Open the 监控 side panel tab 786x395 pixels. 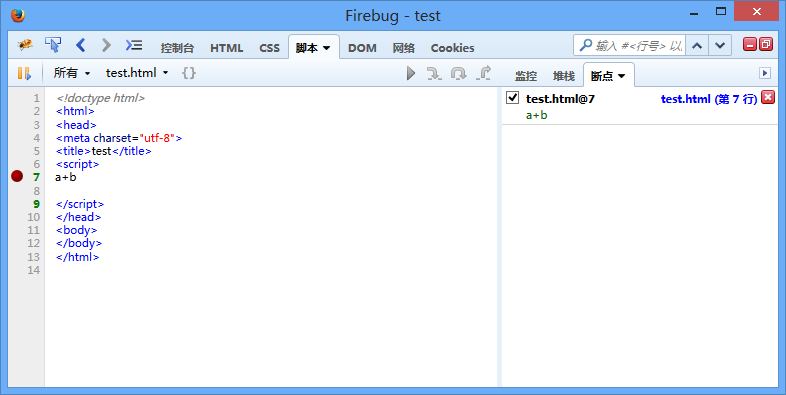pyautogui.click(x=526, y=76)
